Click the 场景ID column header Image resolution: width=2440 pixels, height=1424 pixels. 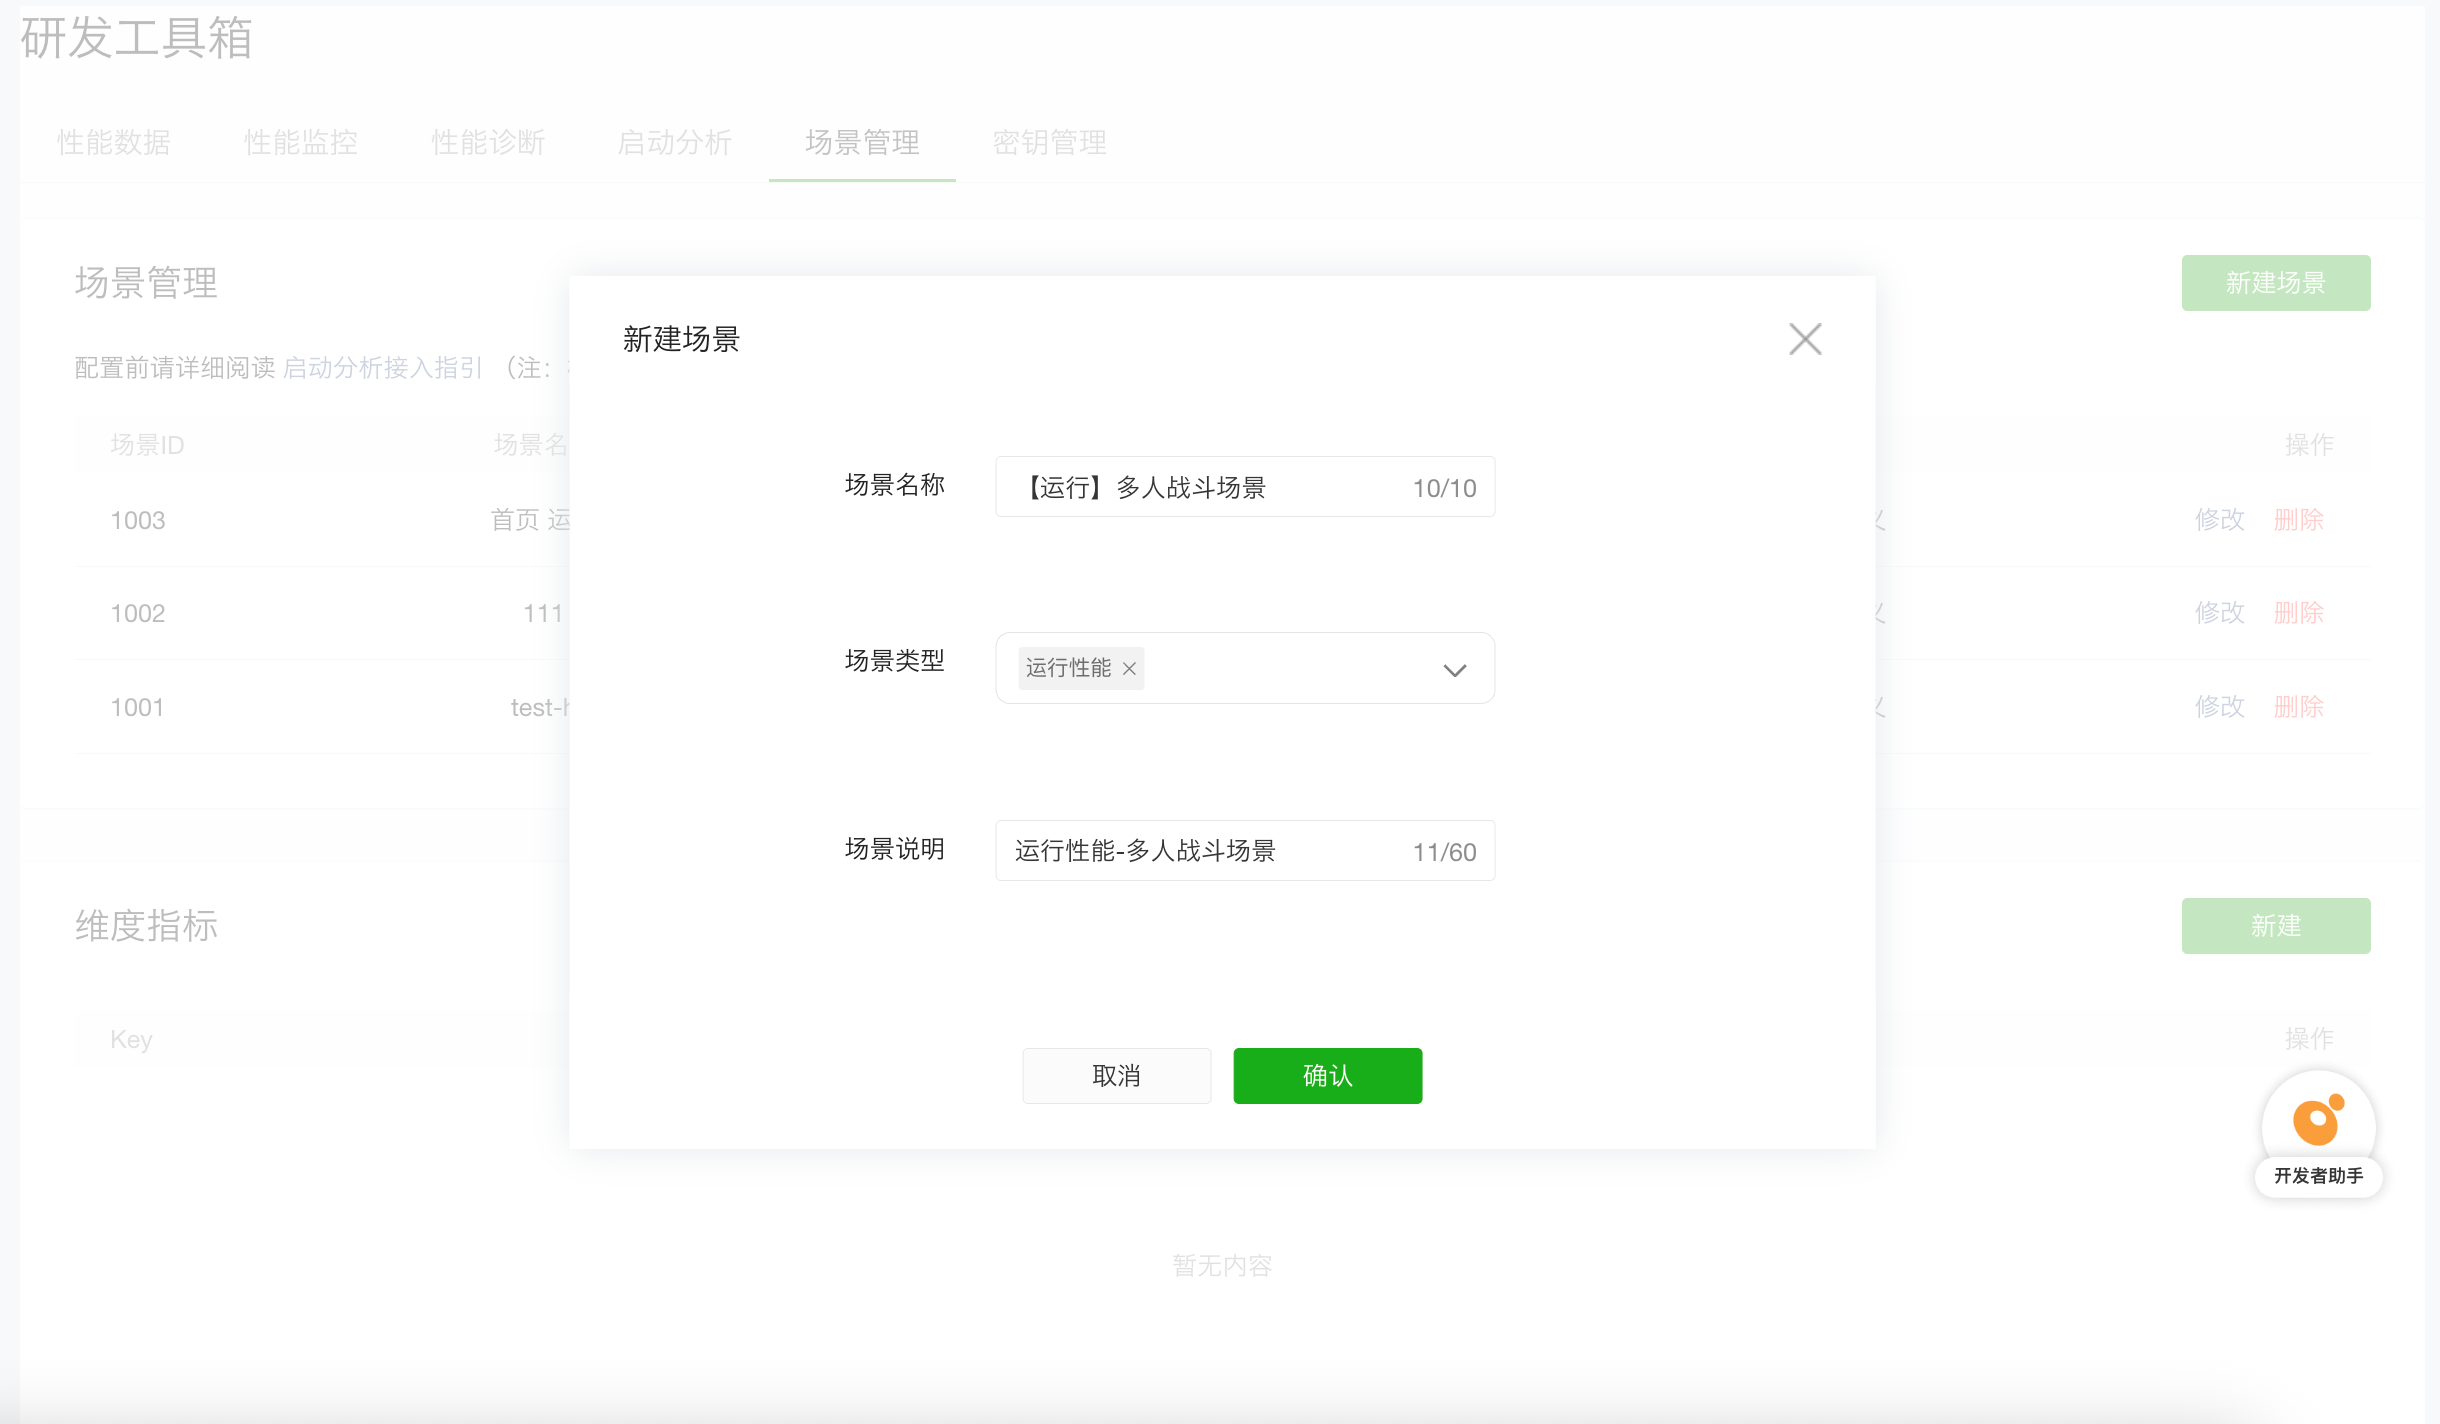click(147, 445)
